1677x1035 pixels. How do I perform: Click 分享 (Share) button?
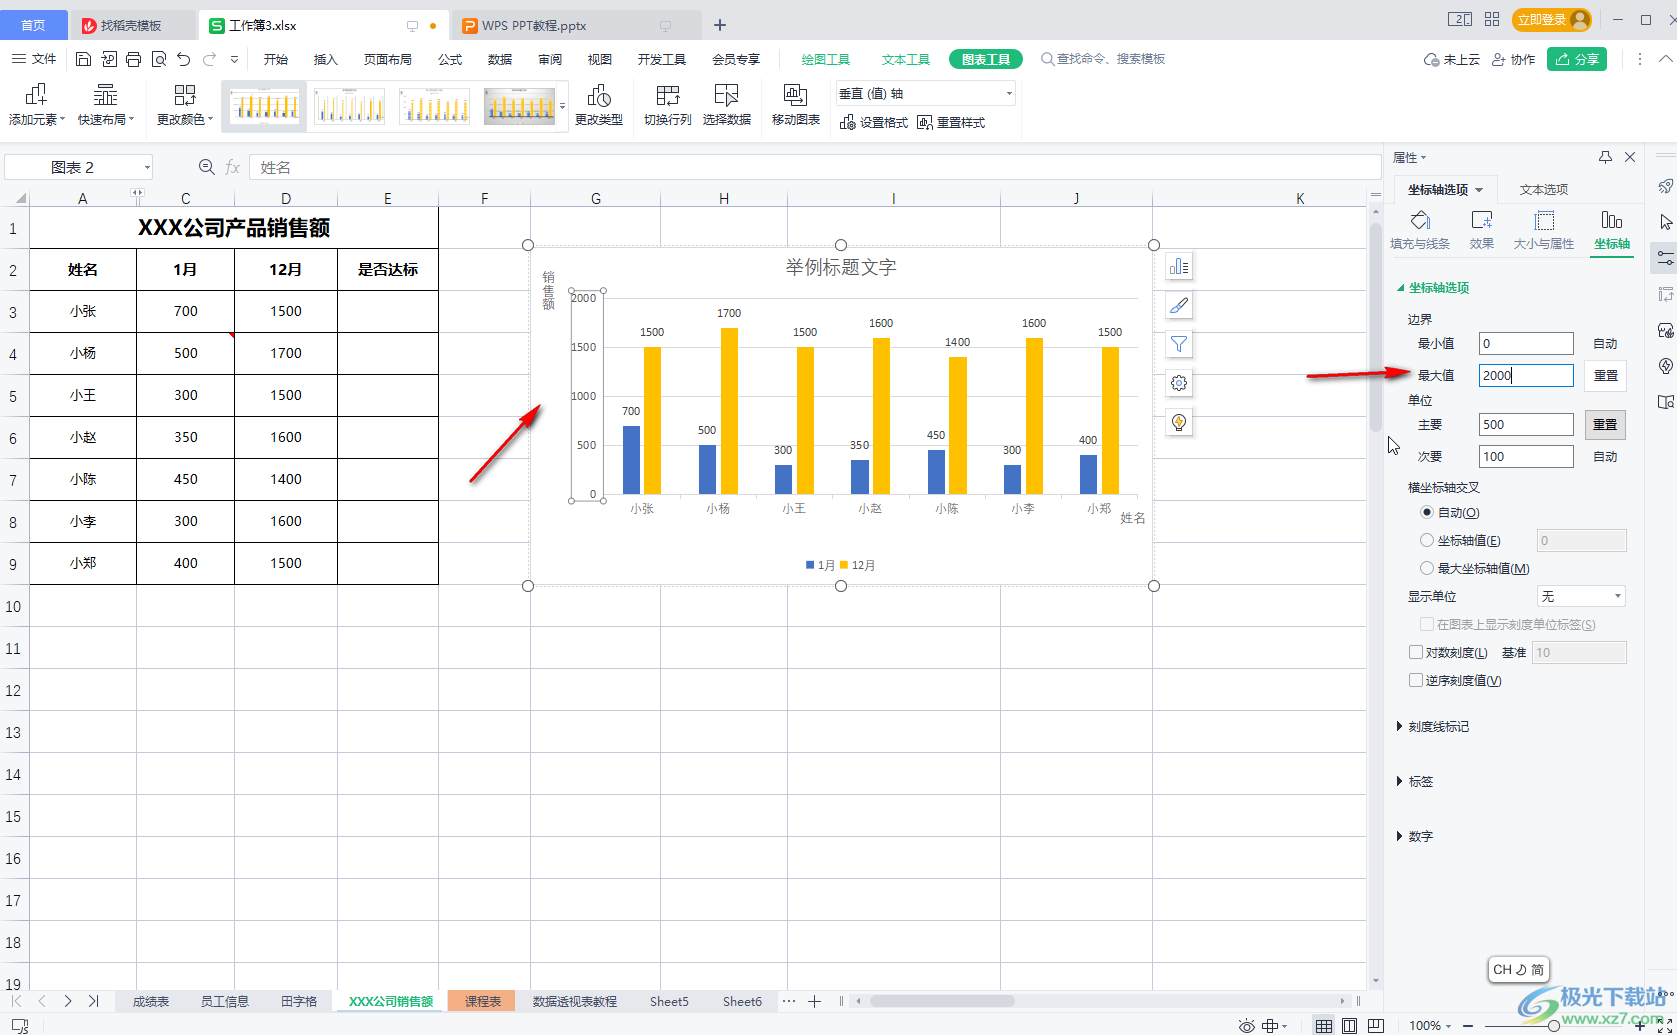point(1577,59)
